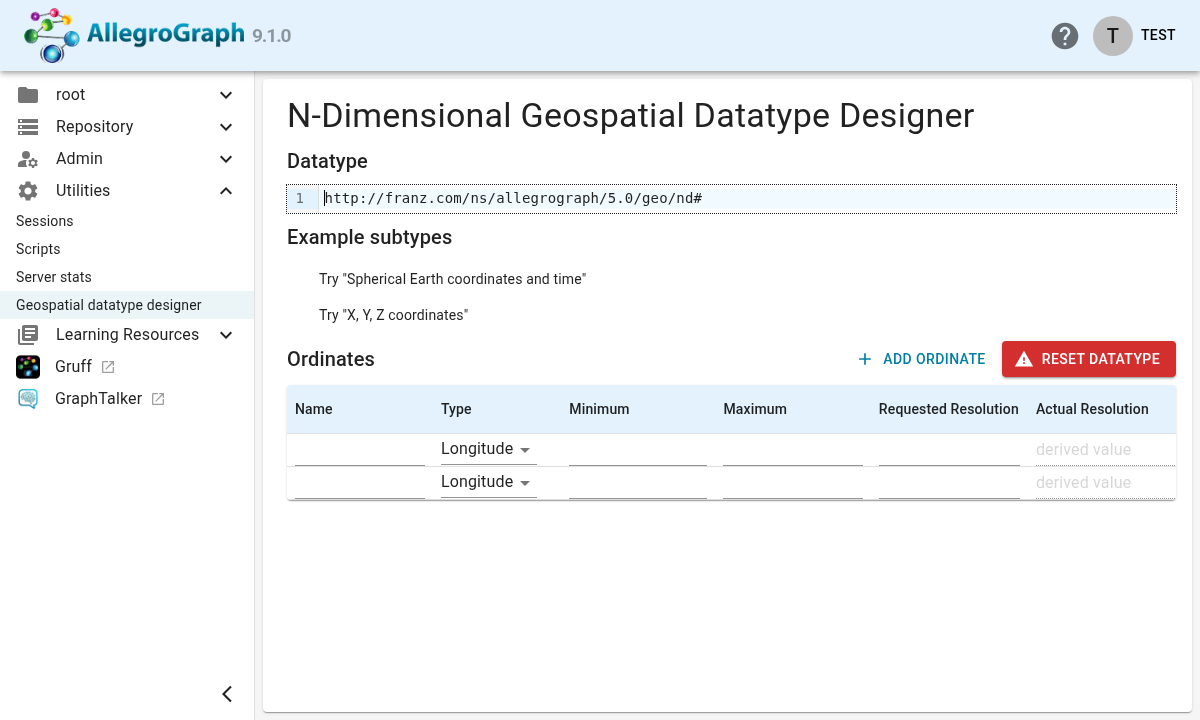Collapse the Utilities section chevron
Image resolution: width=1200 pixels, height=720 pixels.
pyautogui.click(x=226, y=191)
